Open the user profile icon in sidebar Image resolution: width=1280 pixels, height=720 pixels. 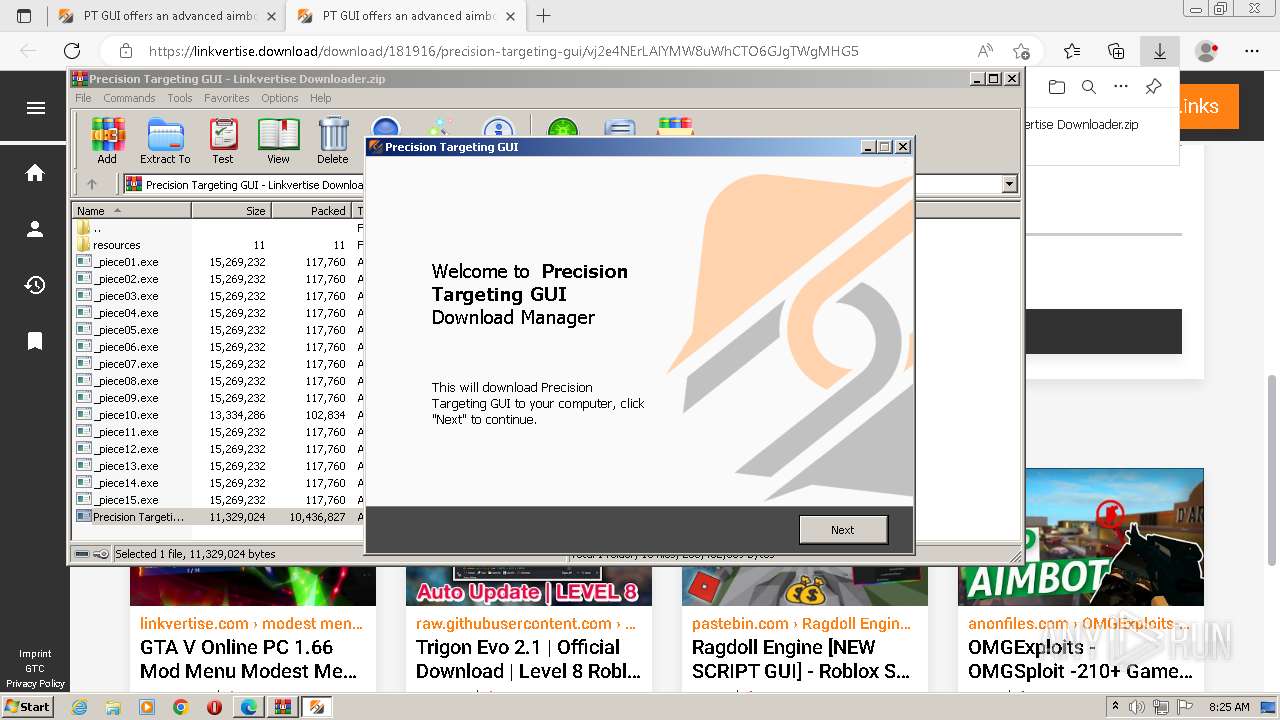(x=35, y=229)
